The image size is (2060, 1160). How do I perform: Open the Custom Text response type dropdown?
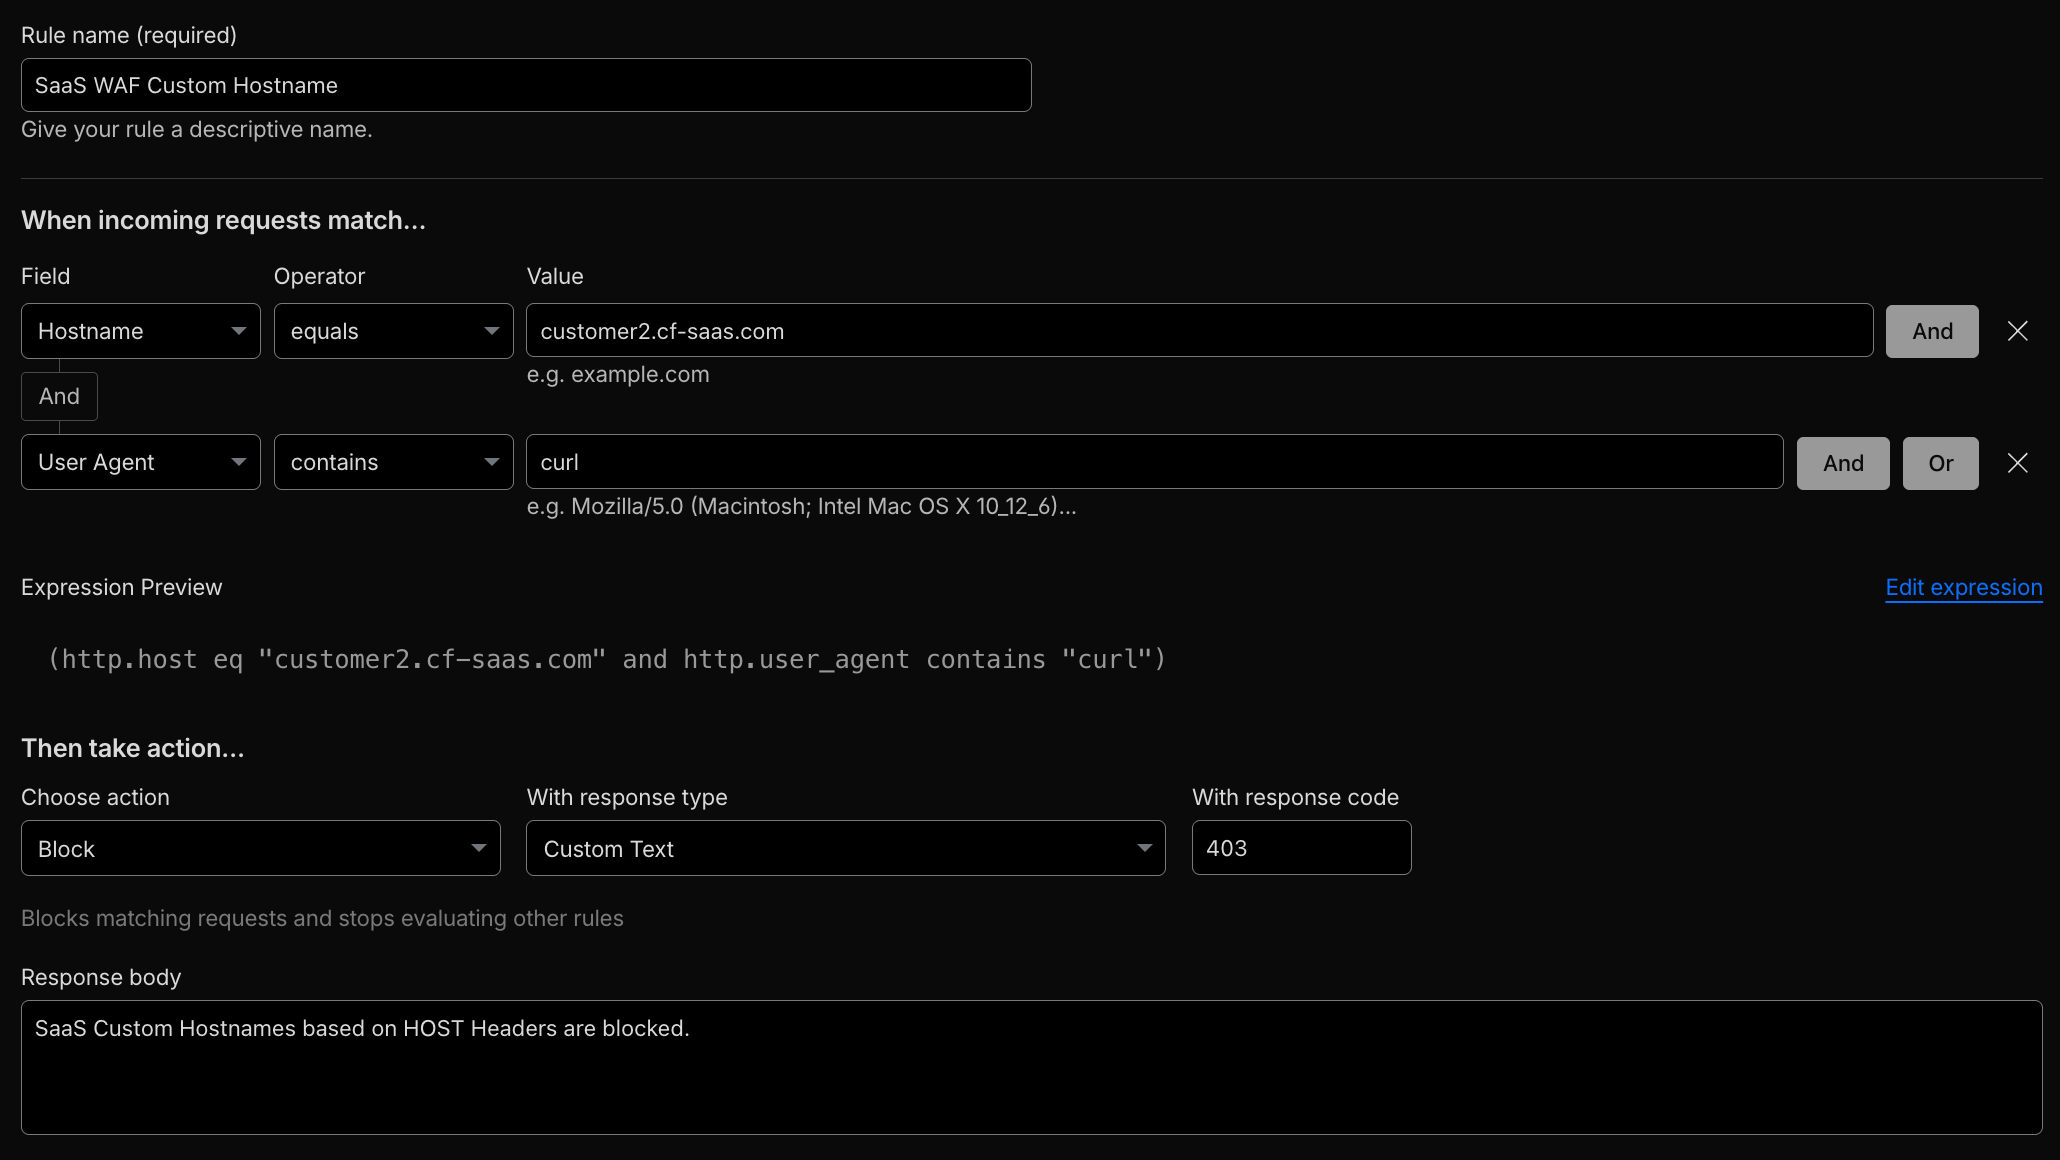[845, 848]
